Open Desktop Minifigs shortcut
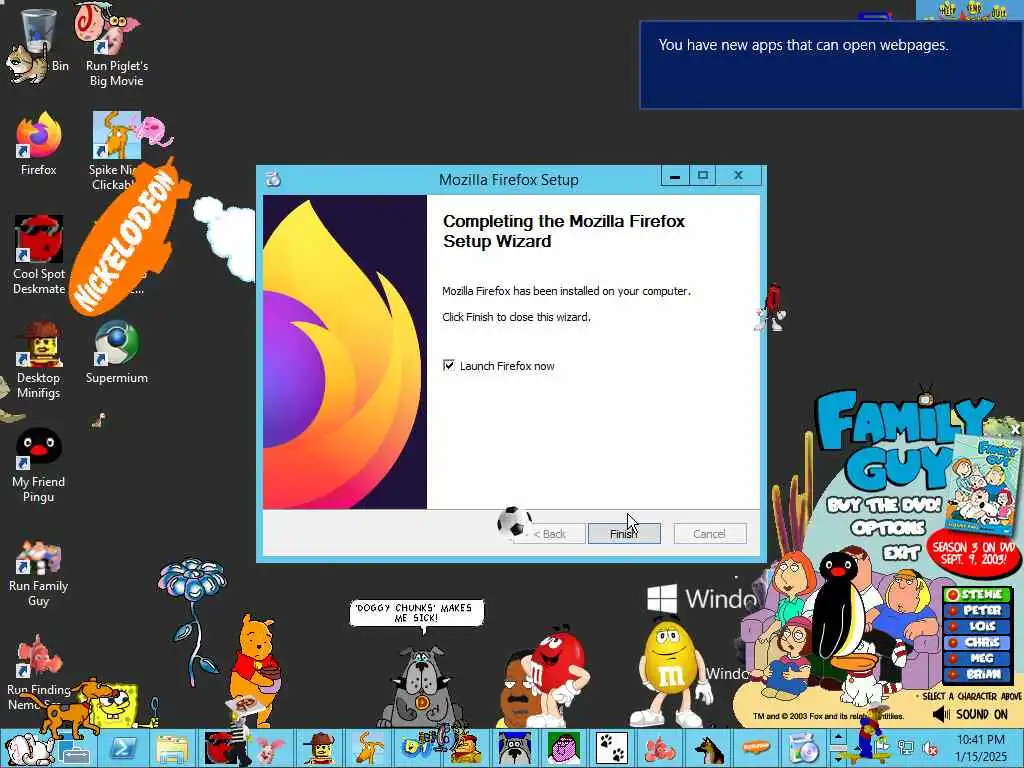This screenshot has height=768, width=1024. (39, 359)
